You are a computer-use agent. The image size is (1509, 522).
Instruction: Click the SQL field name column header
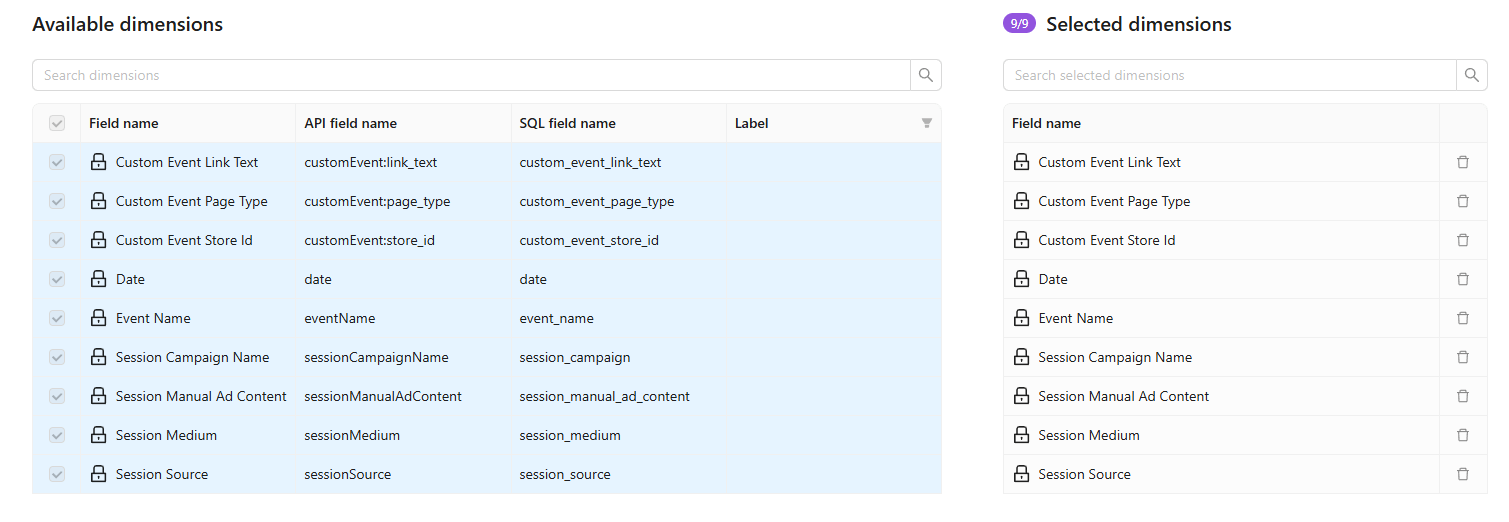[567, 123]
